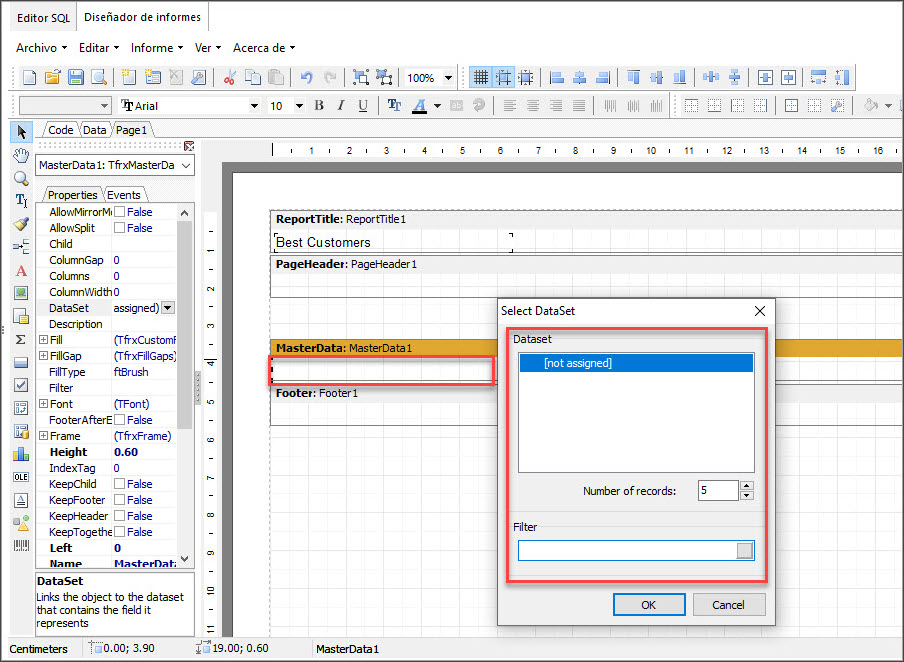Switch to the Editor SQL tab
904x662 pixels.
point(43,18)
